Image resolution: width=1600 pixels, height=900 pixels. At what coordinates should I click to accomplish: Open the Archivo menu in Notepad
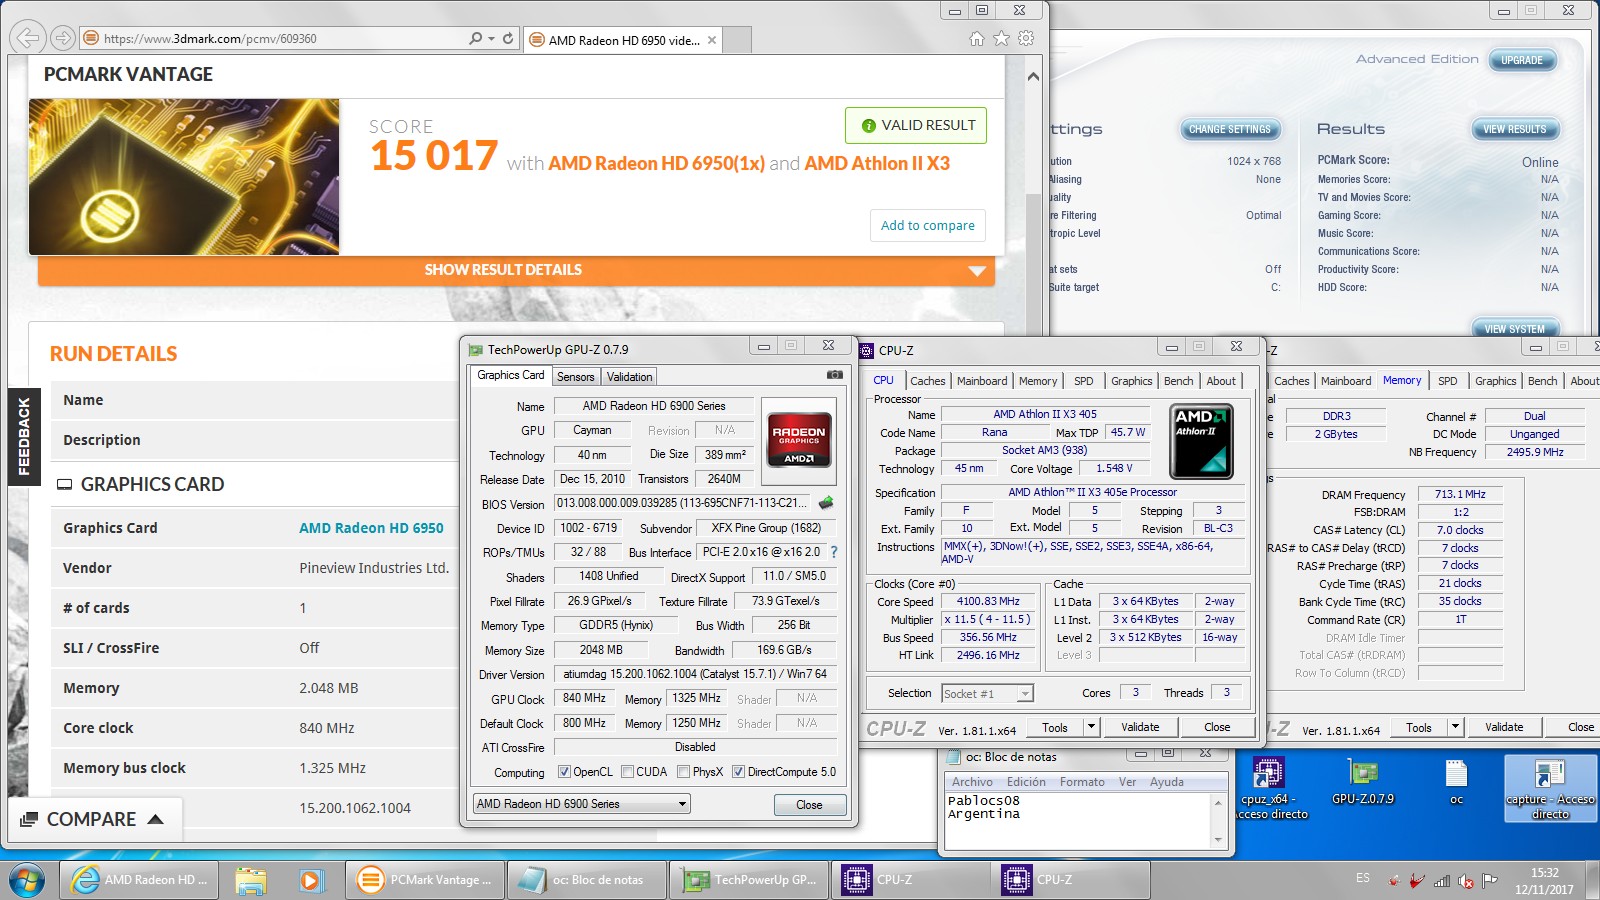pos(972,782)
